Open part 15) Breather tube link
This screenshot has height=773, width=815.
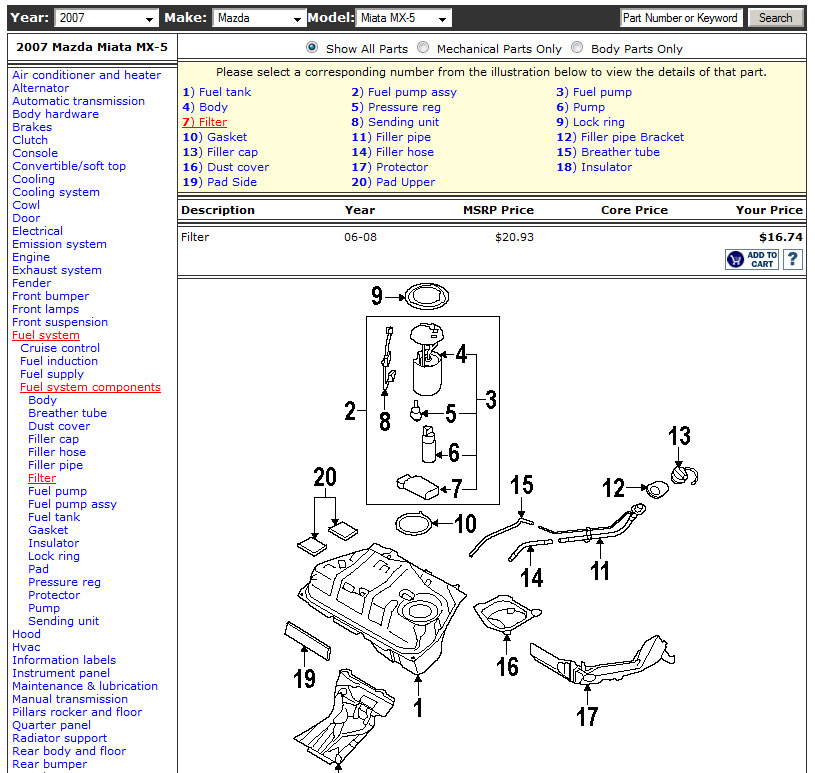point(608,152)
